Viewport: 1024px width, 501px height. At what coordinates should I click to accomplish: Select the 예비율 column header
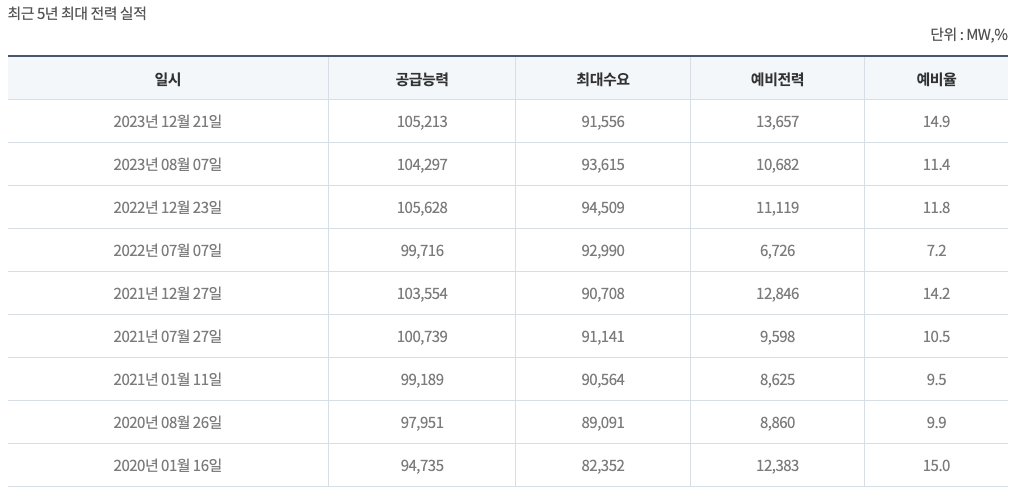(937, 79)
